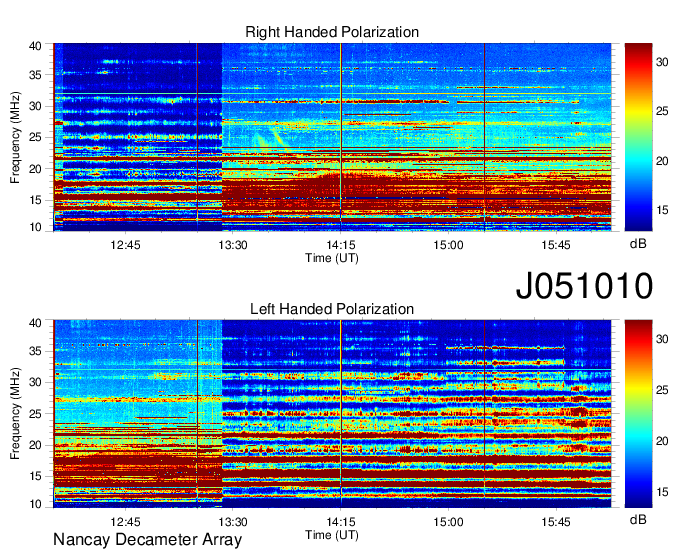
Task: Click the "20" value on upper color bar
Action: [x=662, y=161]
